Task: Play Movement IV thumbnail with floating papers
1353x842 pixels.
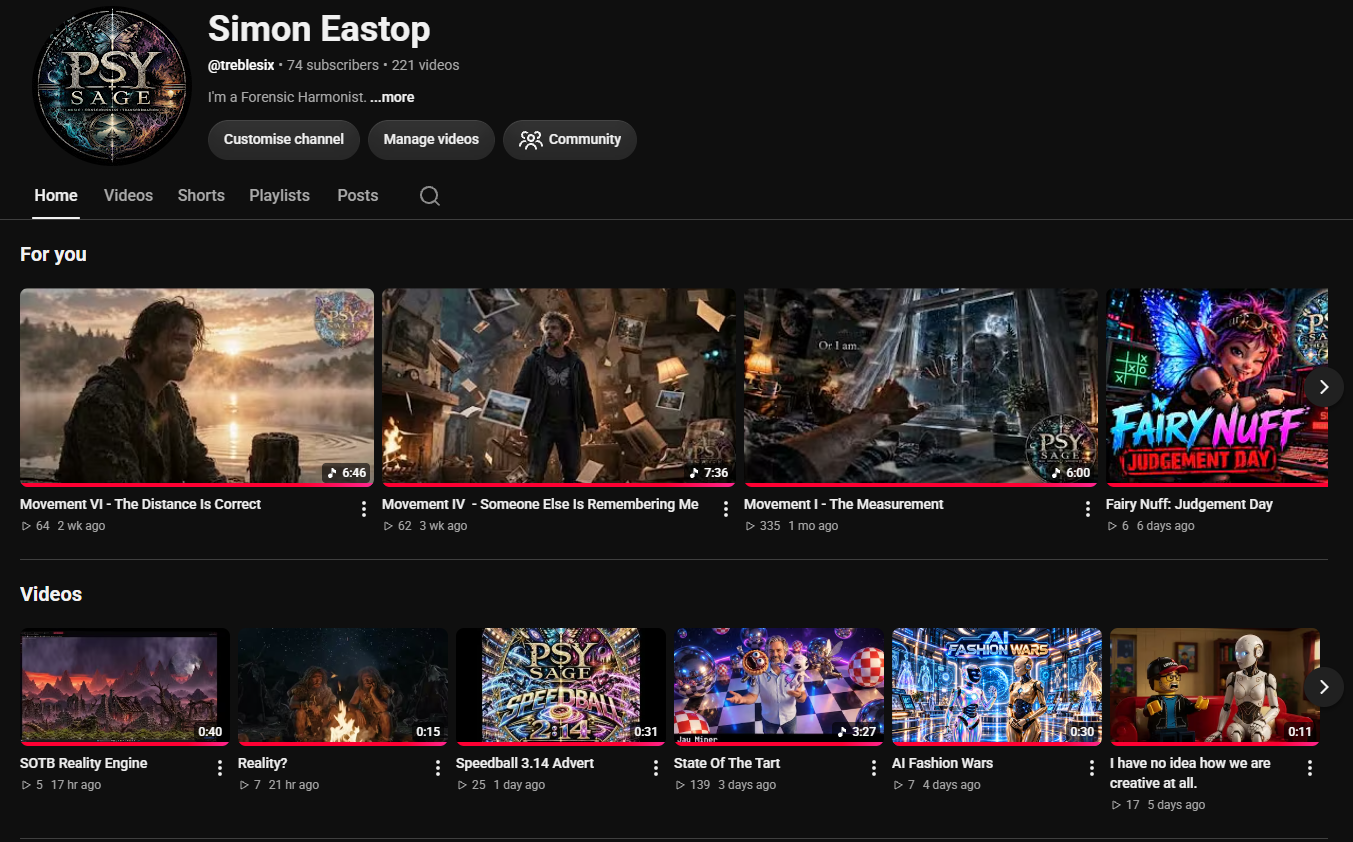Action: [x=559, y=387]
